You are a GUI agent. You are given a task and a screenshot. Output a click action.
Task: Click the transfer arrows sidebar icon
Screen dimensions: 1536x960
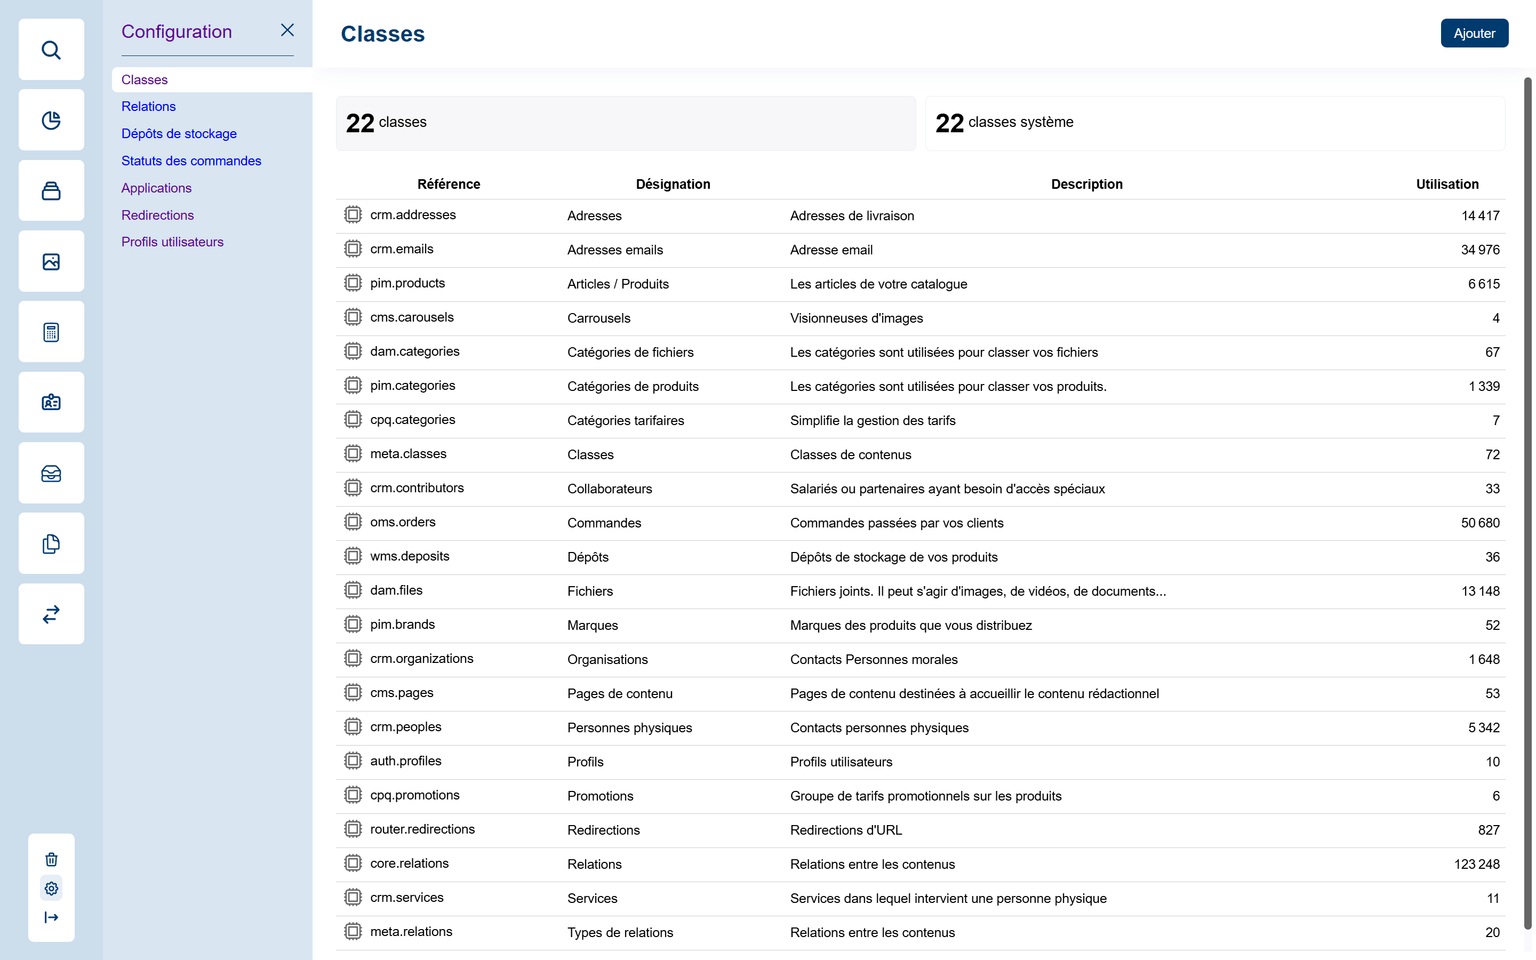point(51,614)
